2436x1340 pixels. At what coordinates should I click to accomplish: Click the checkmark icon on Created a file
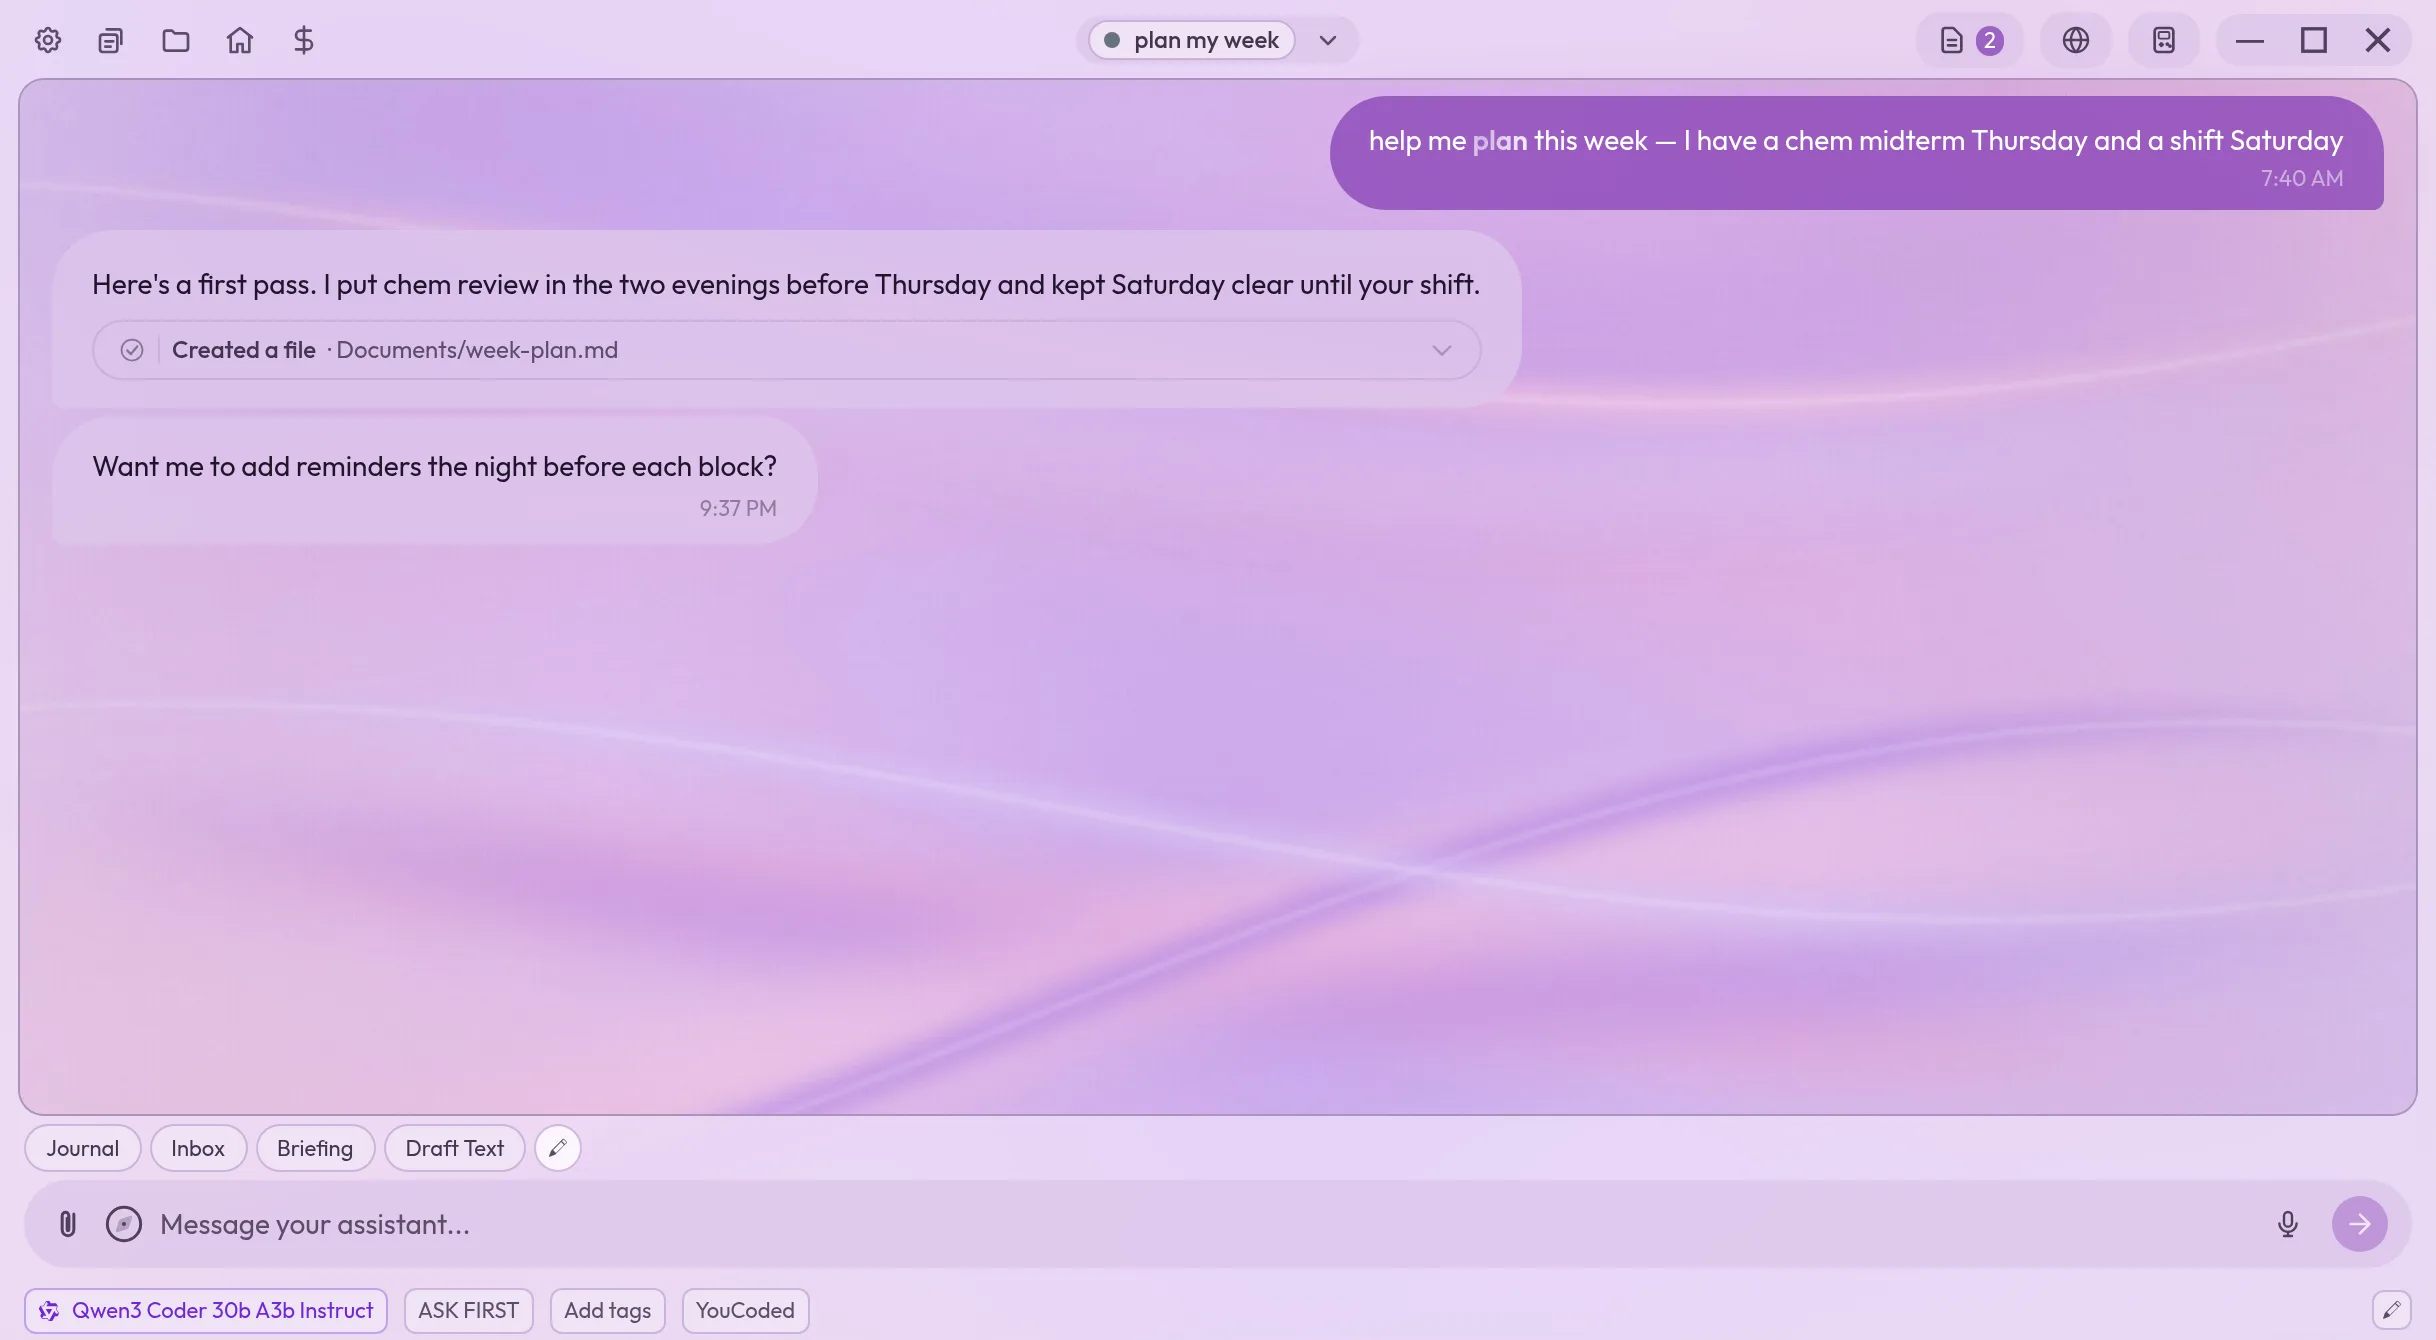[132, 350]
